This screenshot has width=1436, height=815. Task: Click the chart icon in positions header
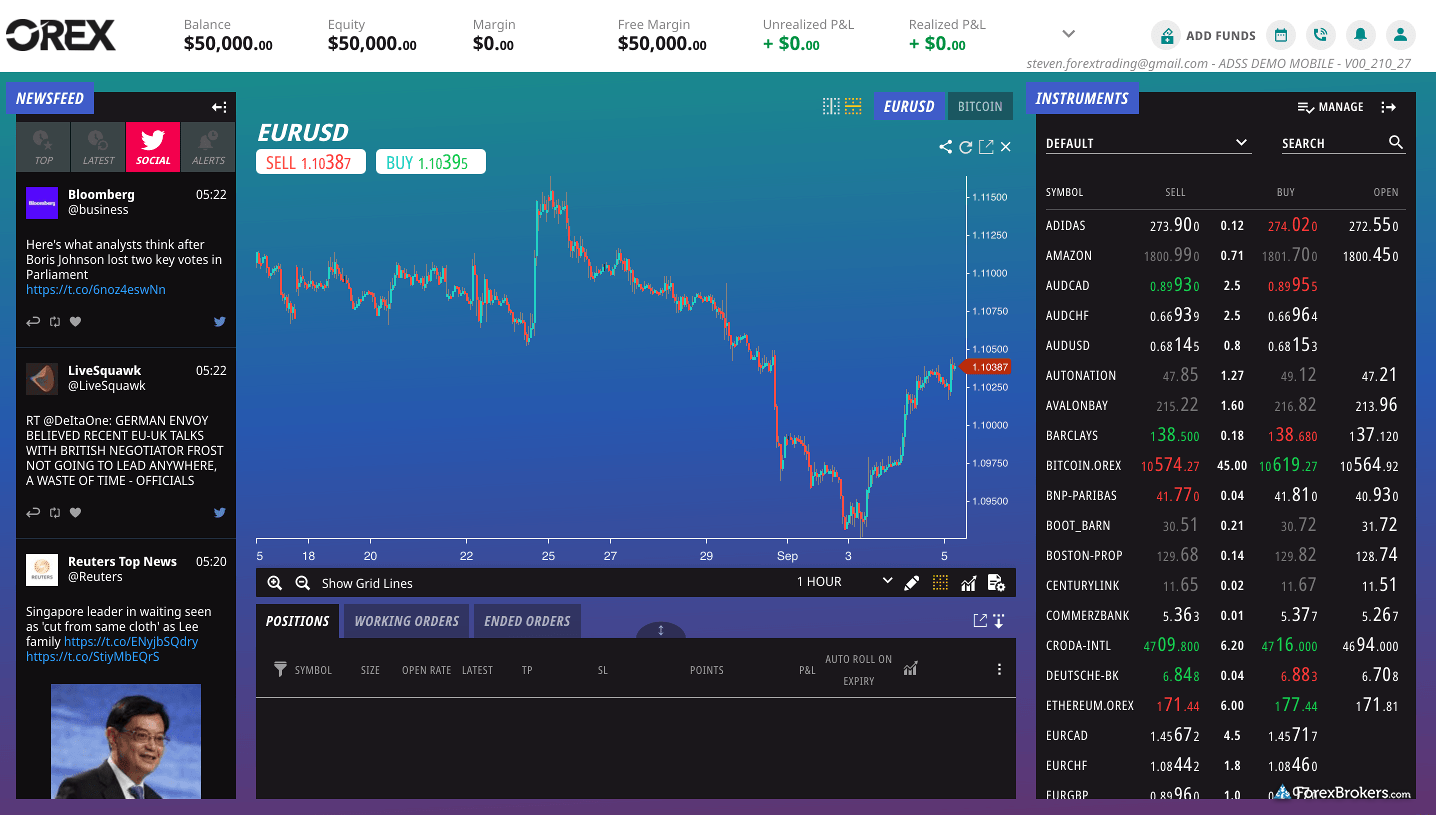910,669
